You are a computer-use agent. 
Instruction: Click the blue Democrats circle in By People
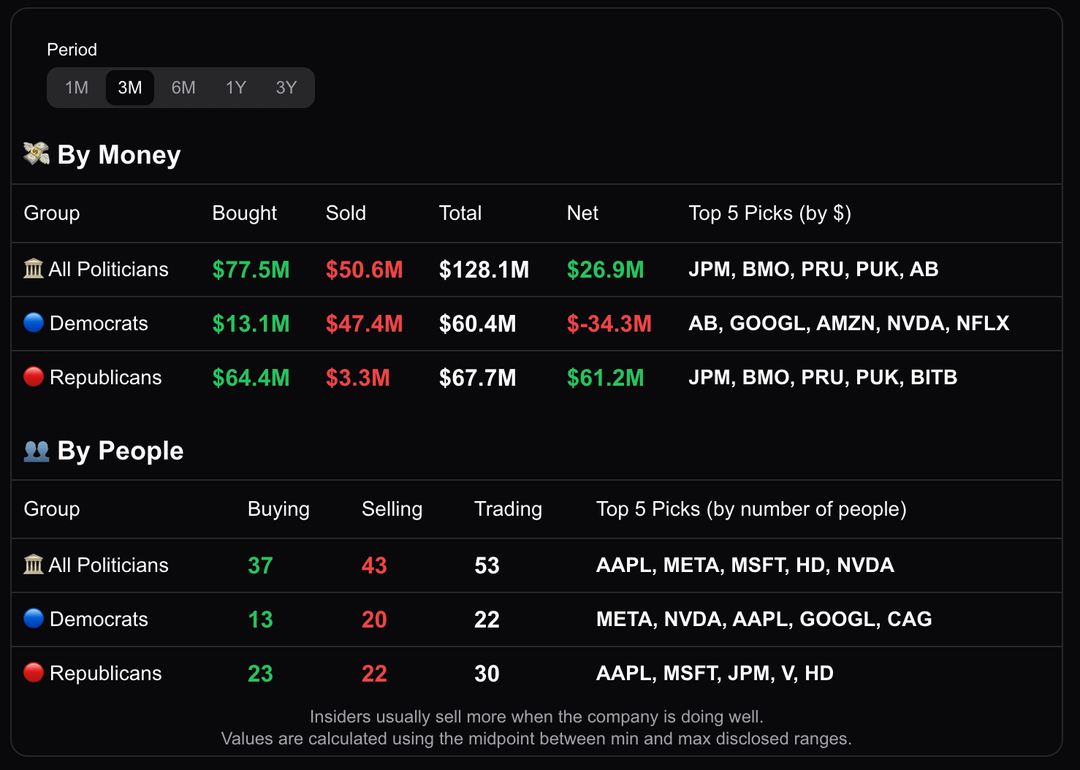33,619
